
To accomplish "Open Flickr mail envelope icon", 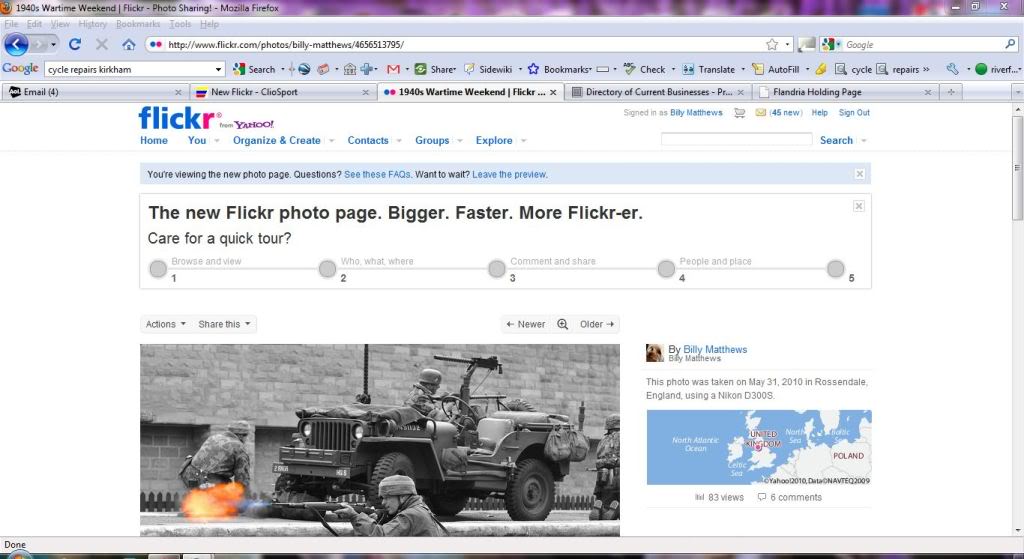I will click(x=760, y=113).
